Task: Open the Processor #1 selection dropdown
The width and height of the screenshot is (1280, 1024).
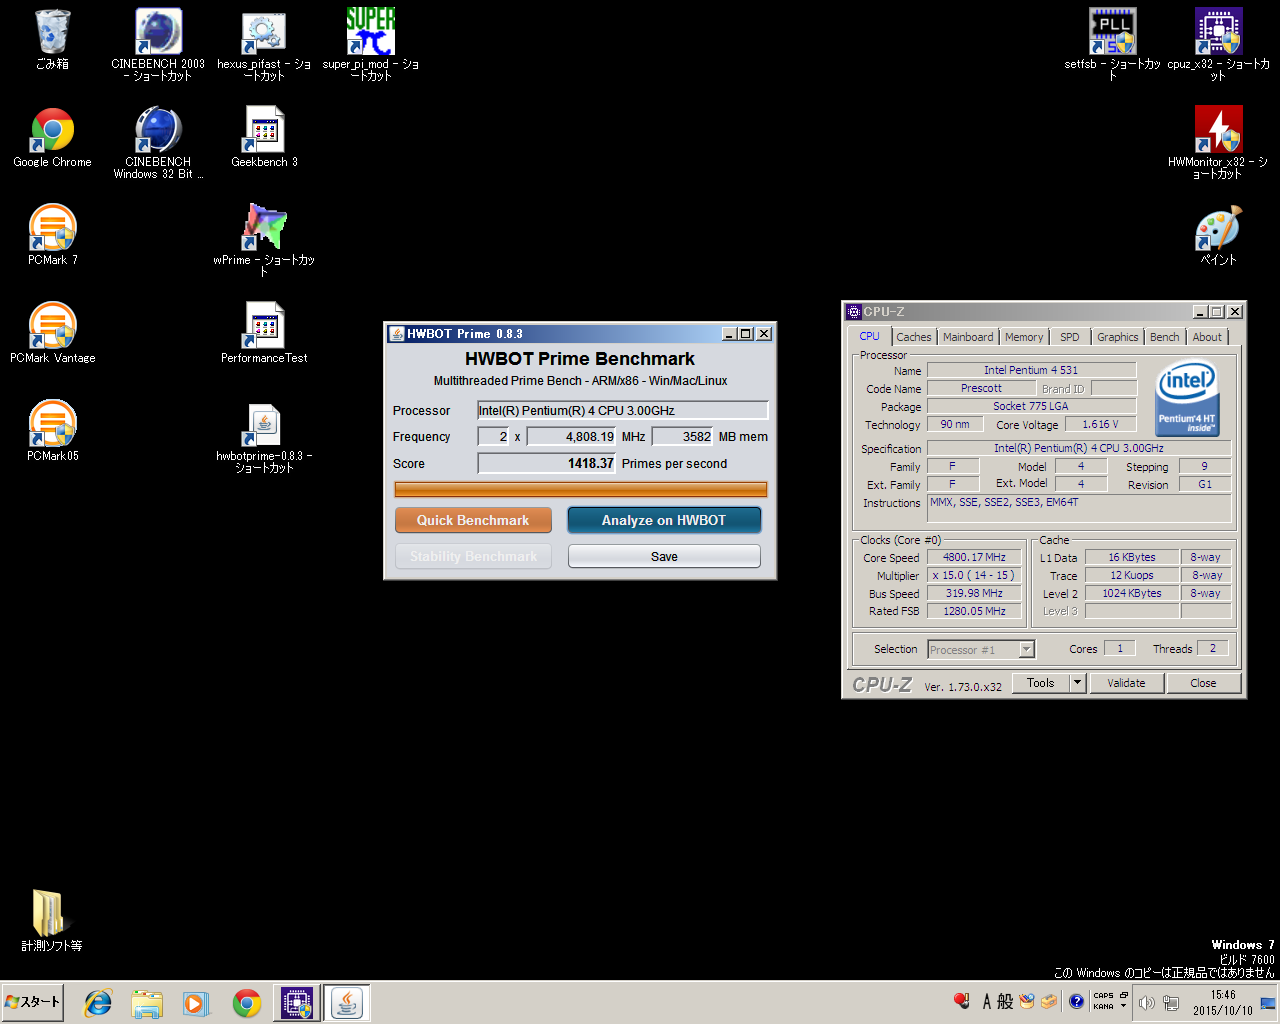Action: [981, 649]
